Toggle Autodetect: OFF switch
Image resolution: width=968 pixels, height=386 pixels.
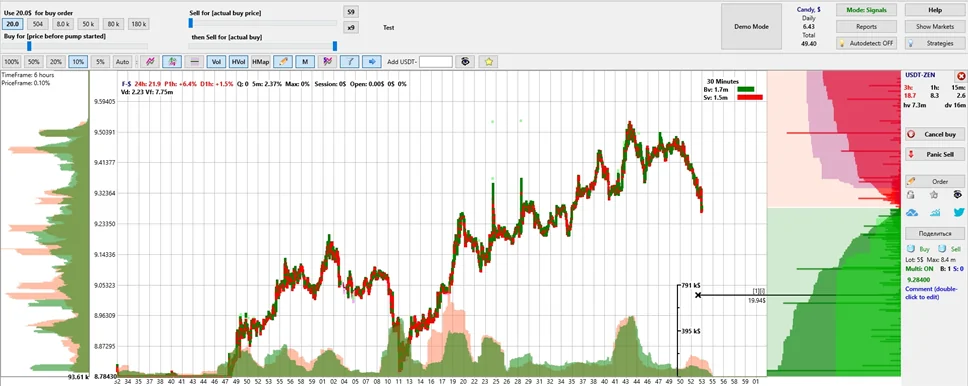click(x=866, y=44)
